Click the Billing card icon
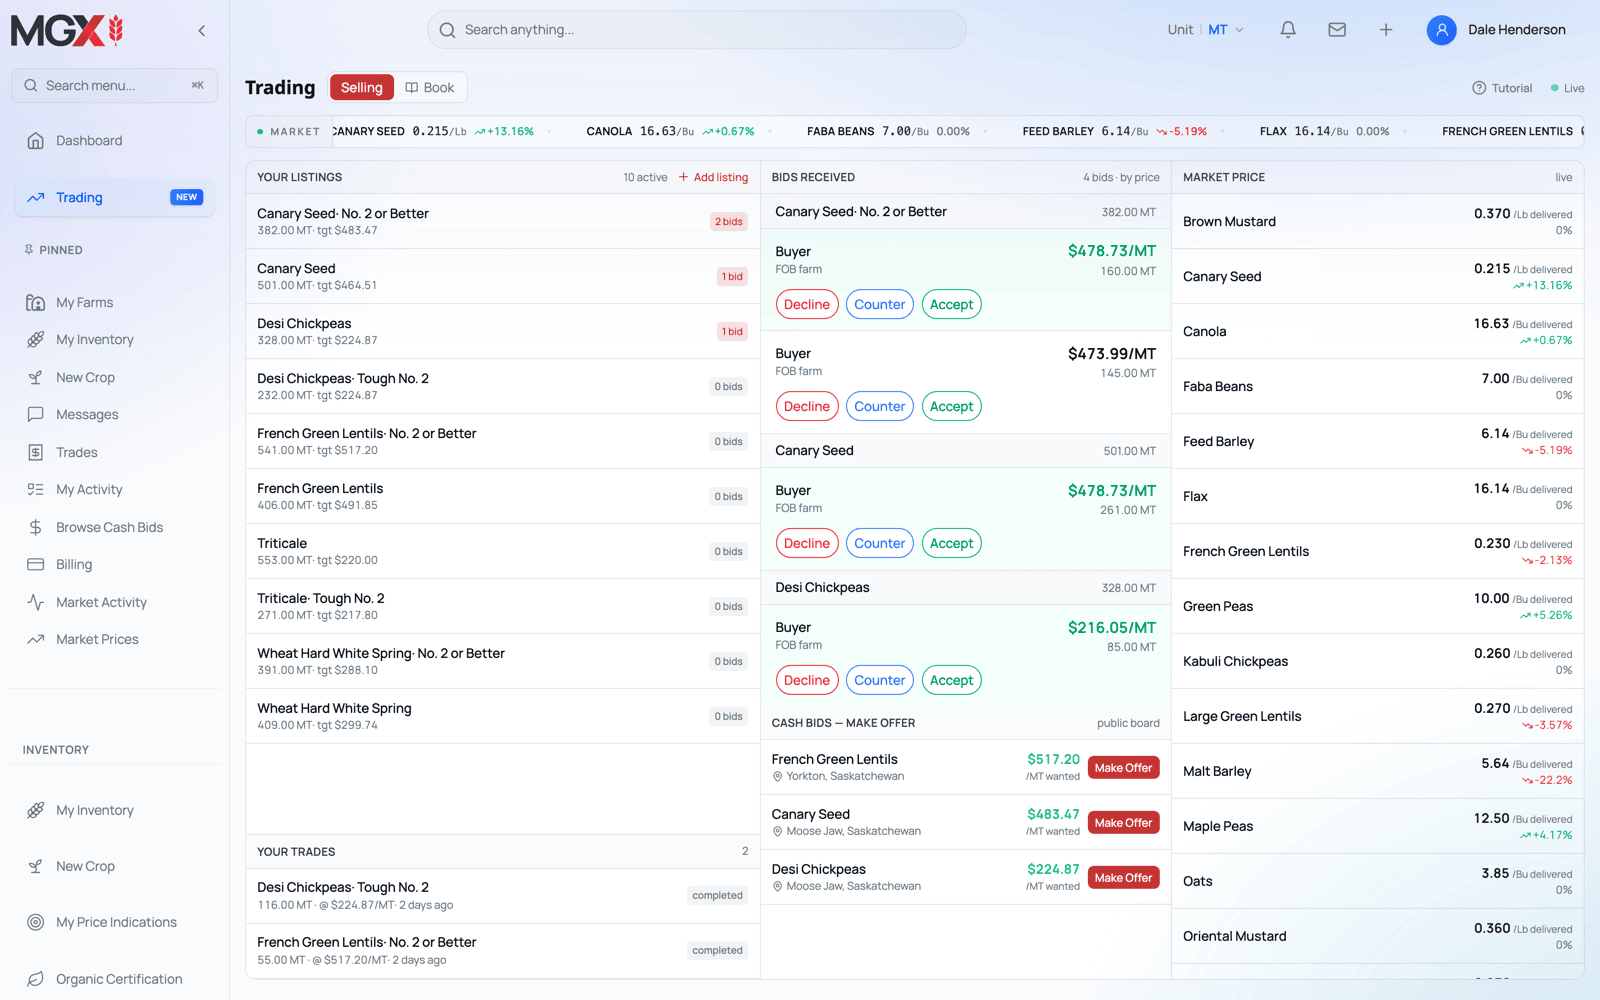This screenshot has width=1600, height=1000. (36, 565)
